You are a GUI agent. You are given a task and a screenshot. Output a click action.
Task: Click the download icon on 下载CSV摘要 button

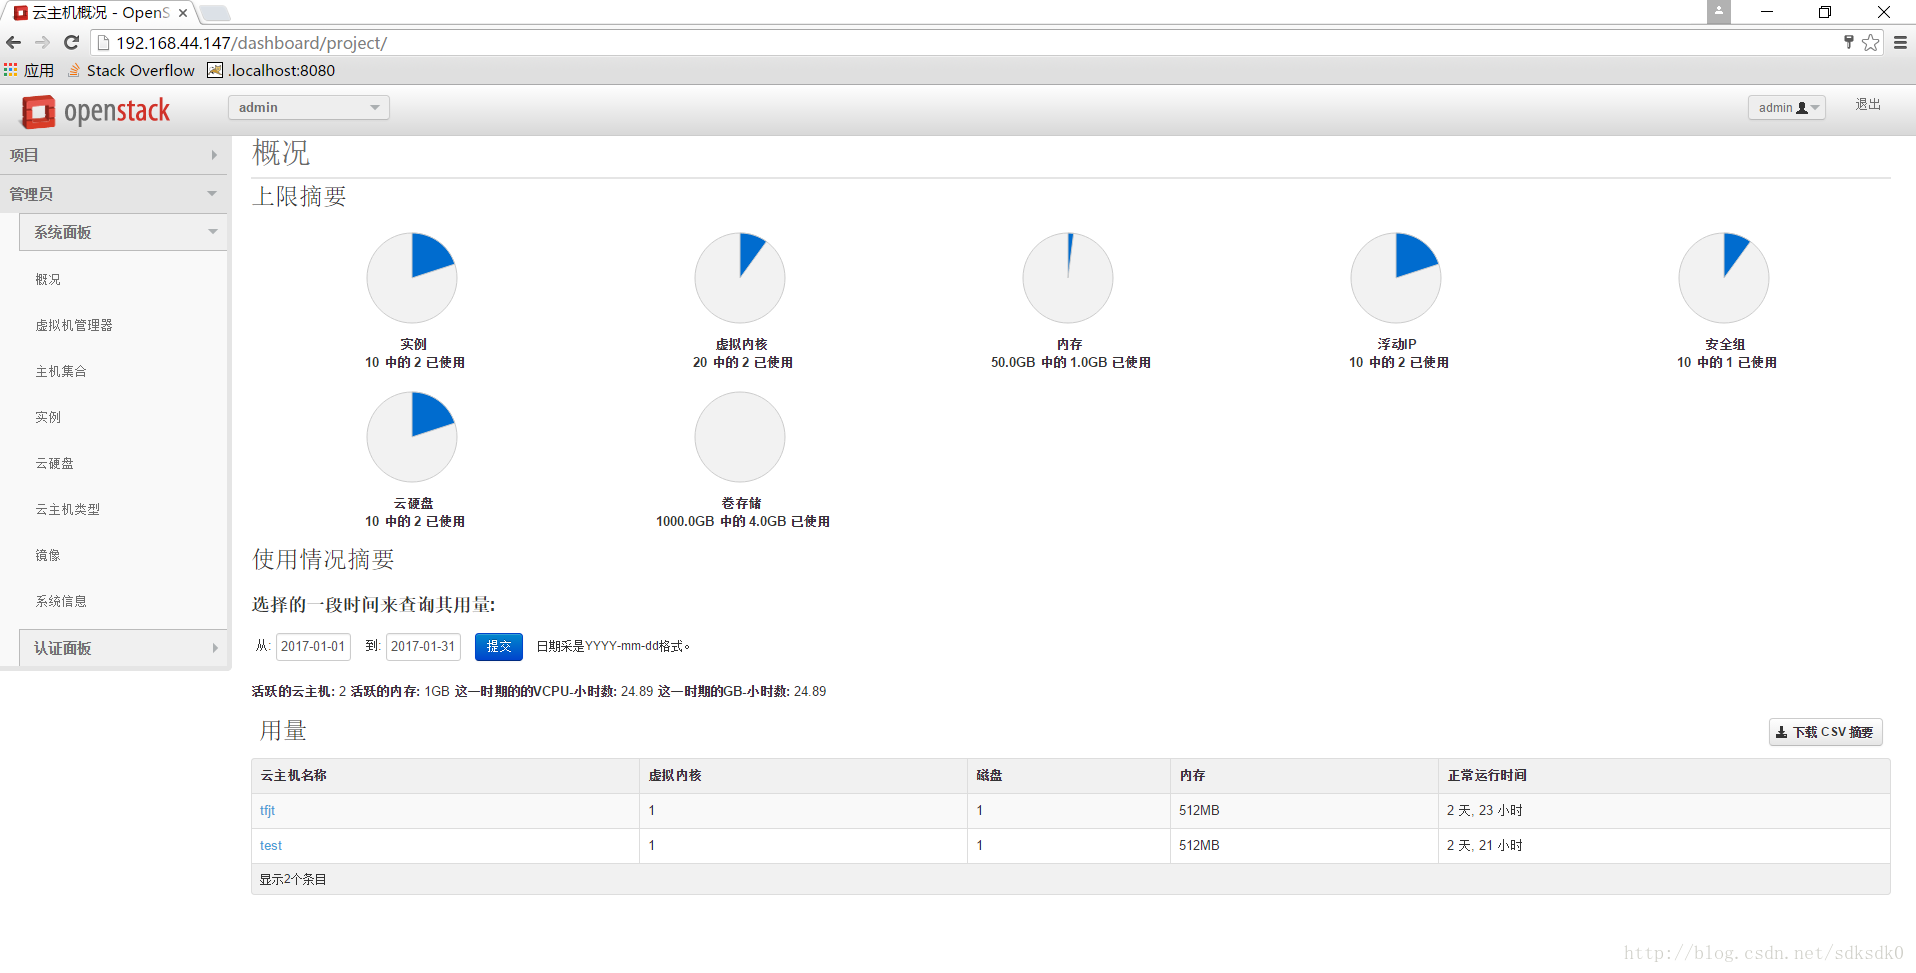click(1782, 732)
